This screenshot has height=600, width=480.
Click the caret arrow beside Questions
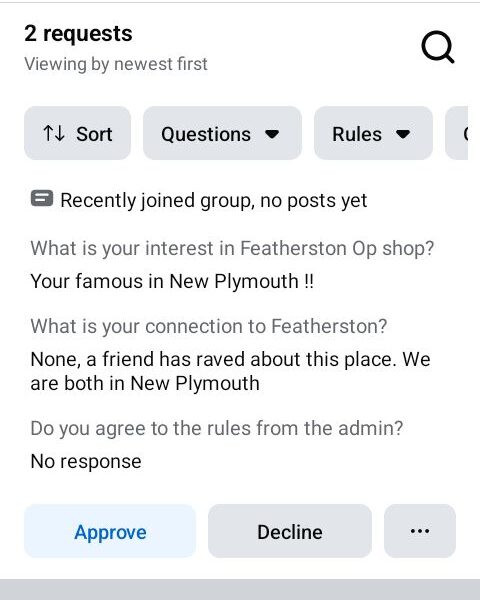pos(272,134)
